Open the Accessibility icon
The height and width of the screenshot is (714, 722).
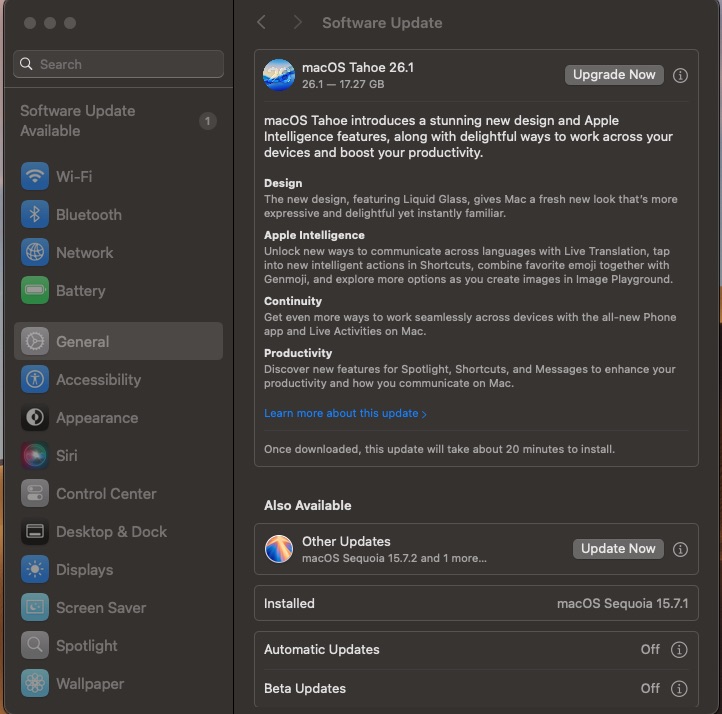(x=35, y=379)
